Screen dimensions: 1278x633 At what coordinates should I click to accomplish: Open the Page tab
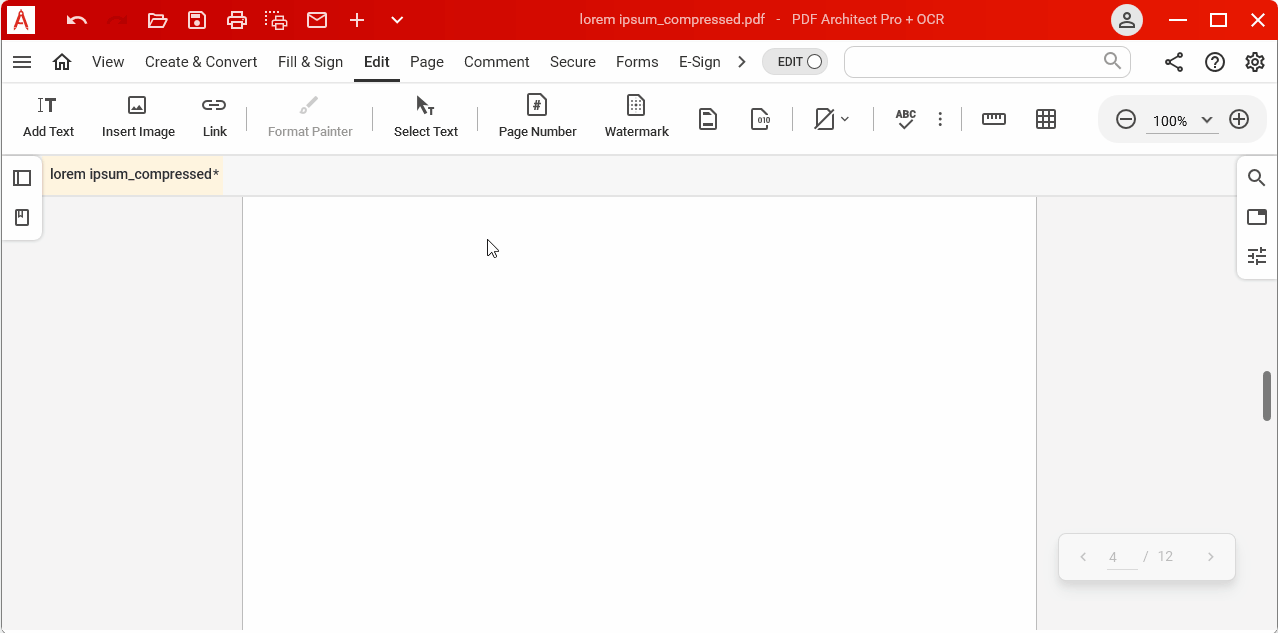click(x=427, y=62)
